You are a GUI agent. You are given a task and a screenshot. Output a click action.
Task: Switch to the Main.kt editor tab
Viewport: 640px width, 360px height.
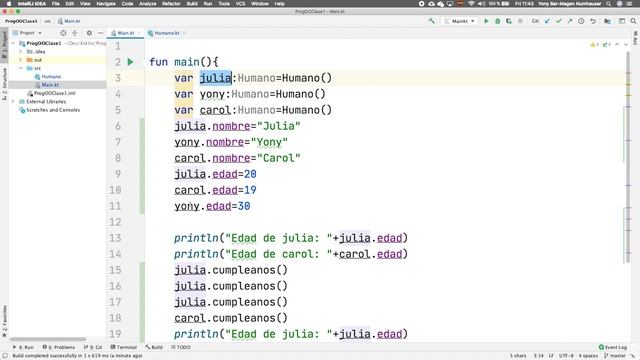(x=125, y=33)
